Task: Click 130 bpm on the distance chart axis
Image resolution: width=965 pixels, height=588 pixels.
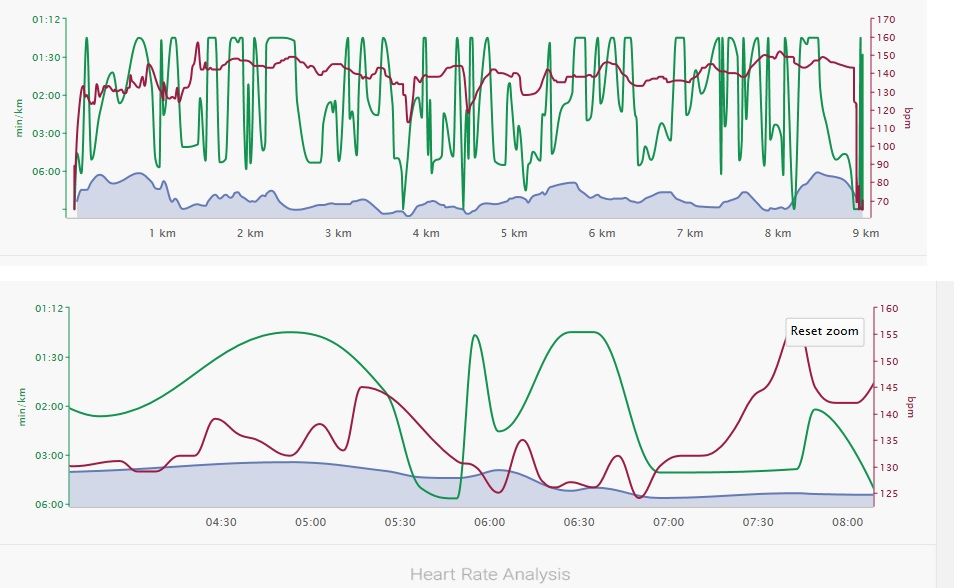Action: tap(886, 92)
